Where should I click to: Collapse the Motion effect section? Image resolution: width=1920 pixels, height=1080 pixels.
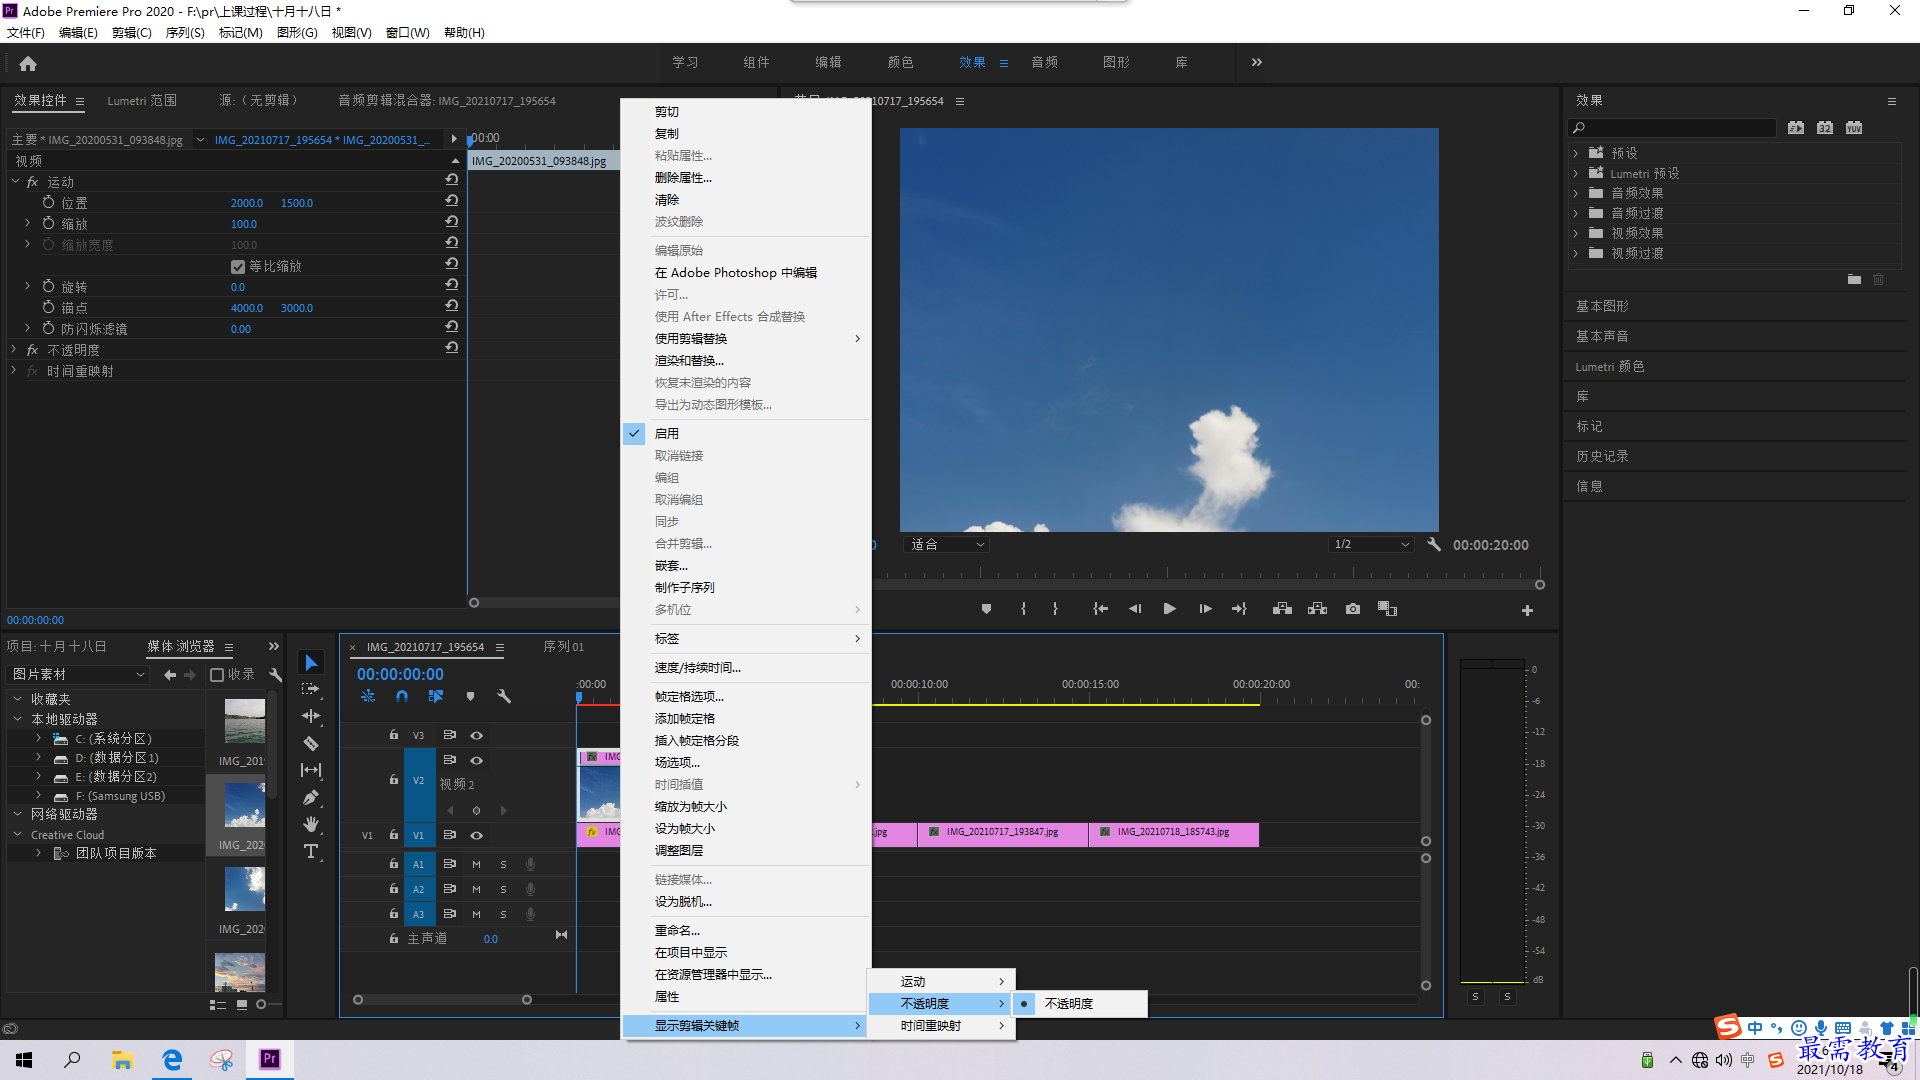[x=15, y=181]
